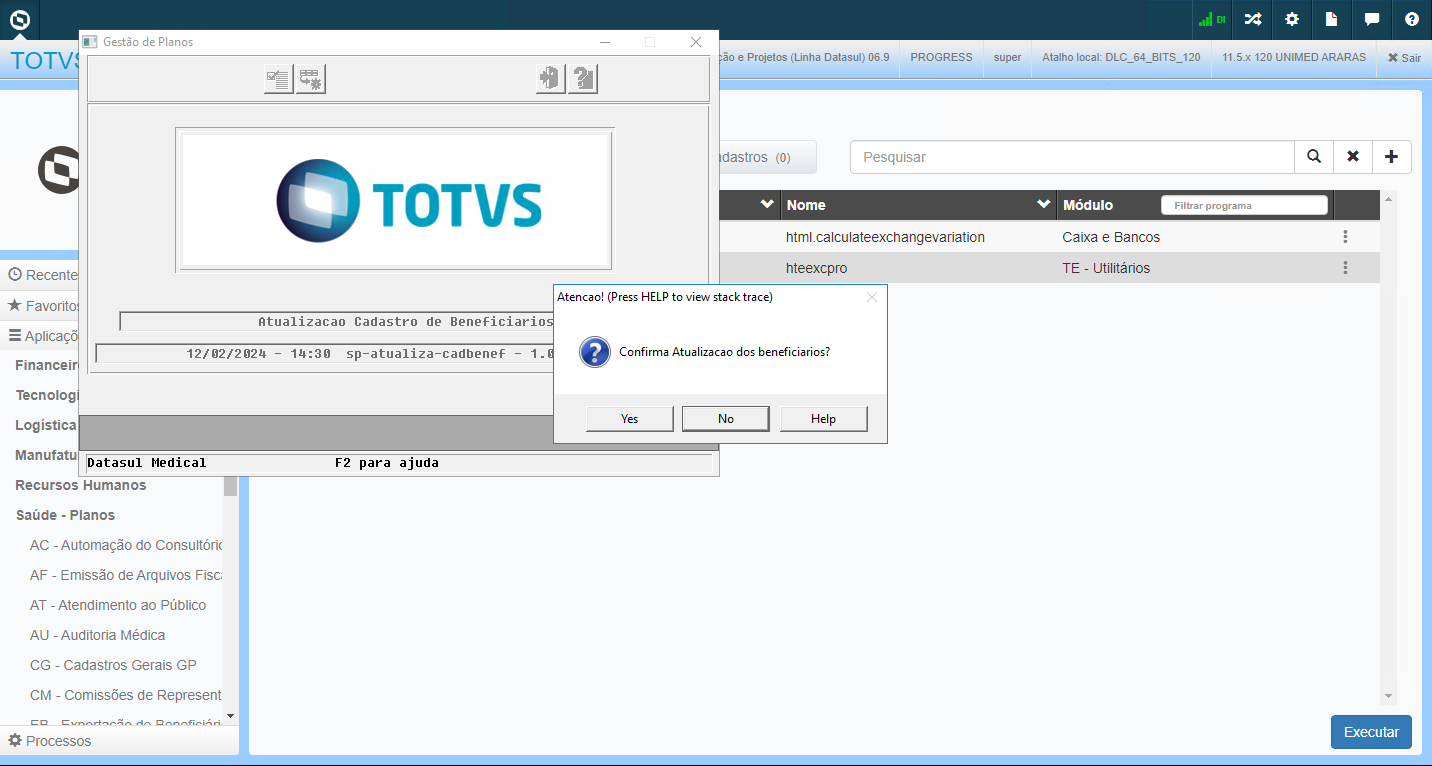
Task: Open the shuffle/switch icon in the top bar
Action: coord(1252,19)
